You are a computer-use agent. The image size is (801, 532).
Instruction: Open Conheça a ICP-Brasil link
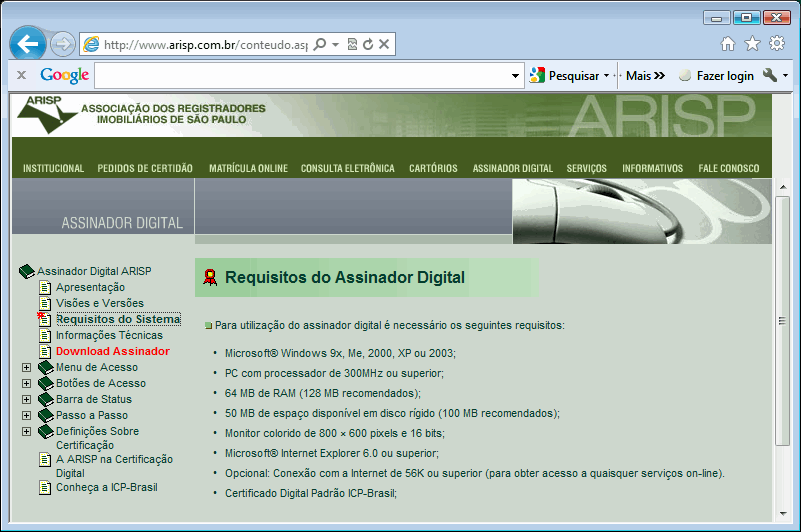pyautogui.click(x=107, y=488)
